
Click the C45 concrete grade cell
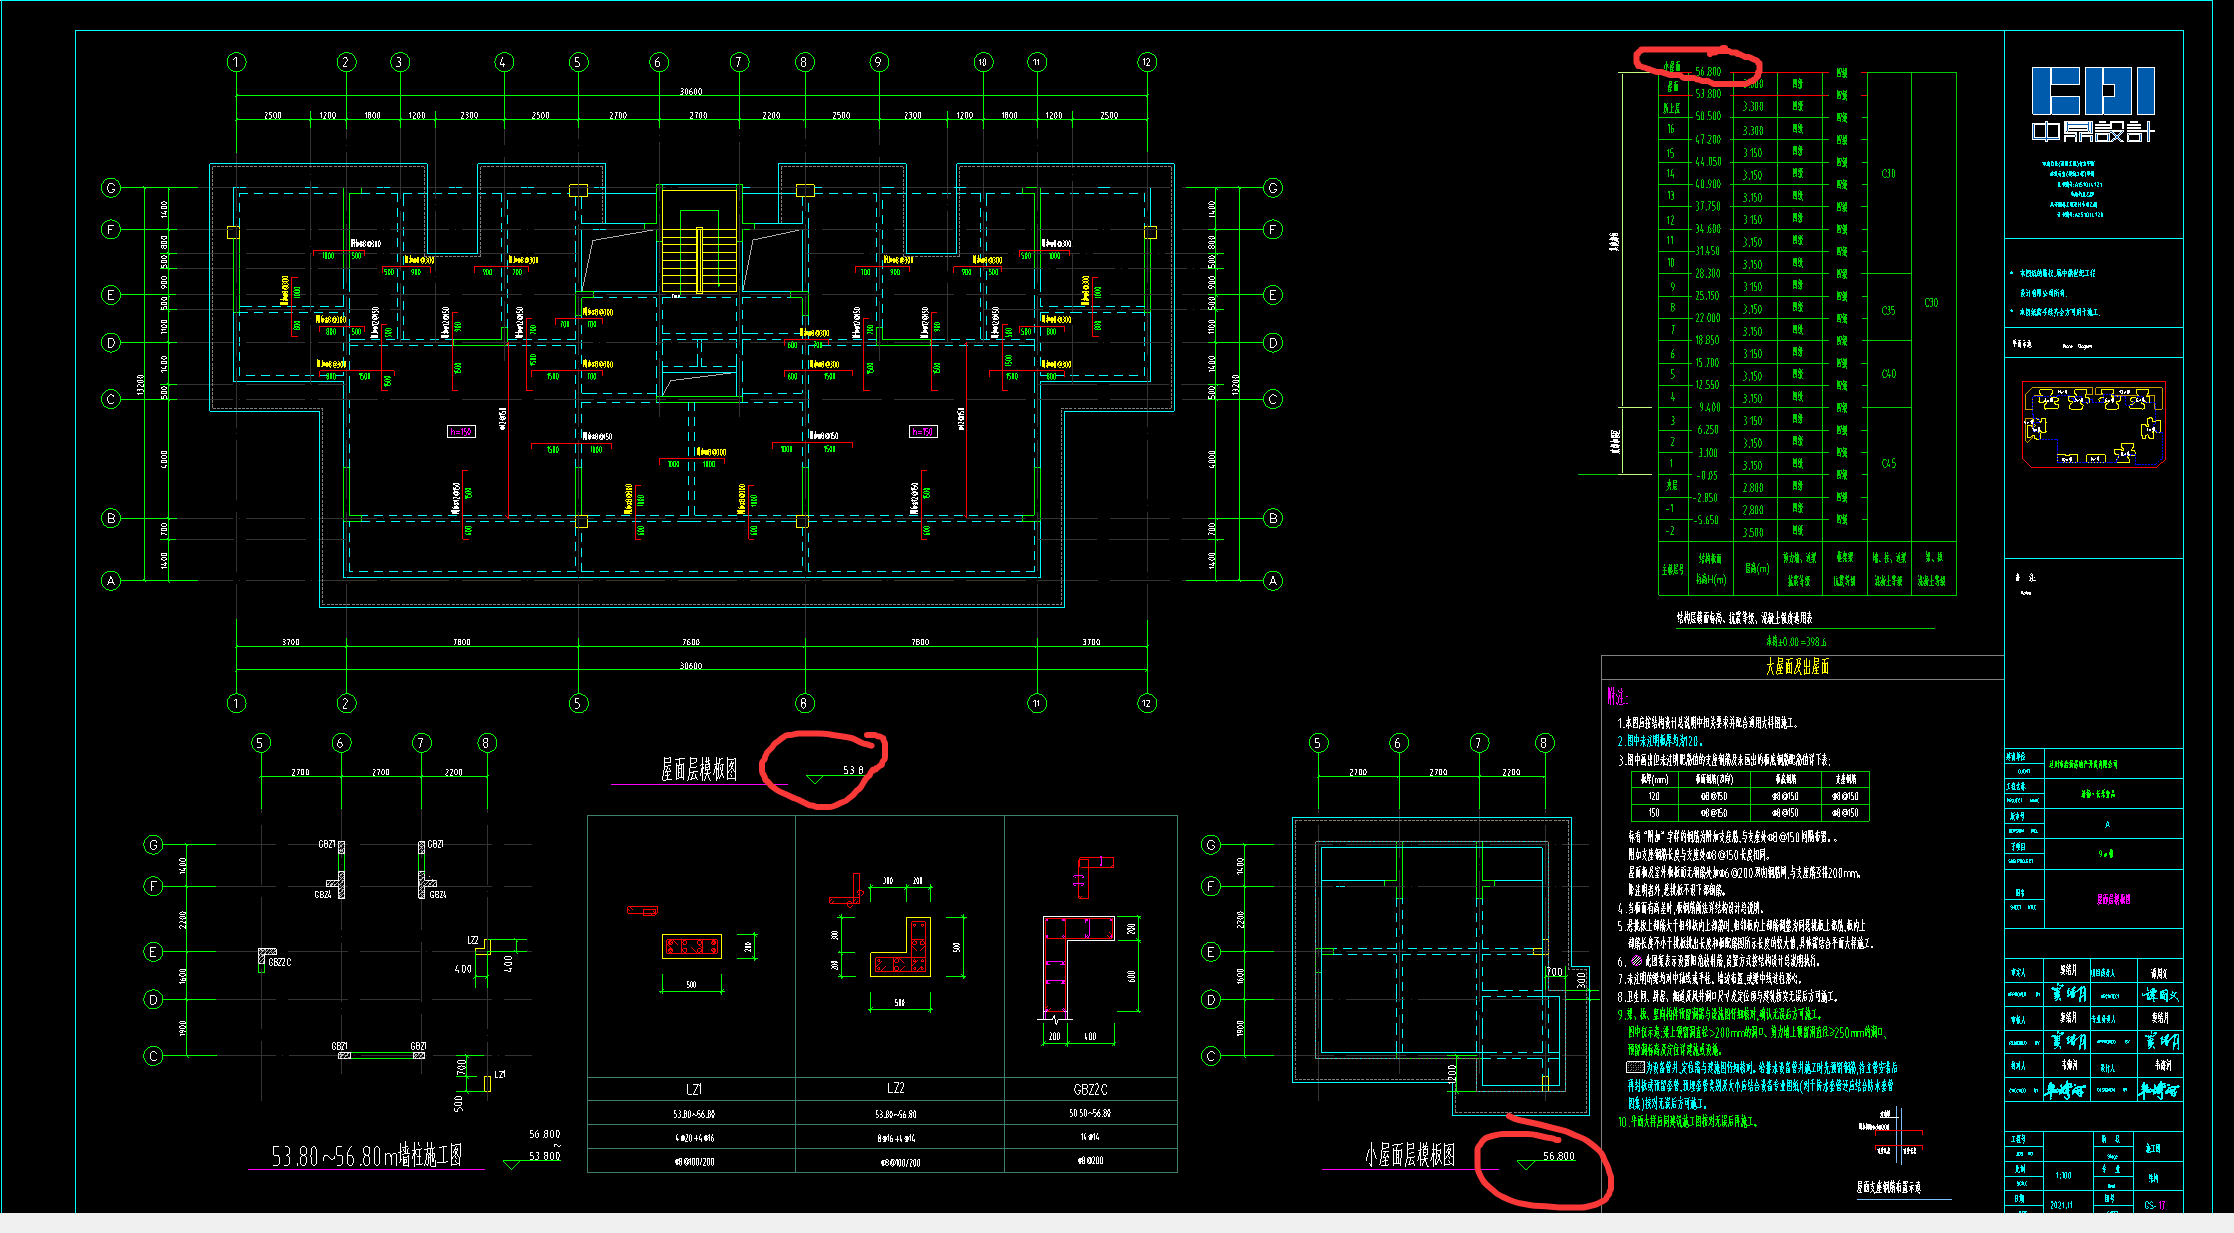coord(1888,464)
